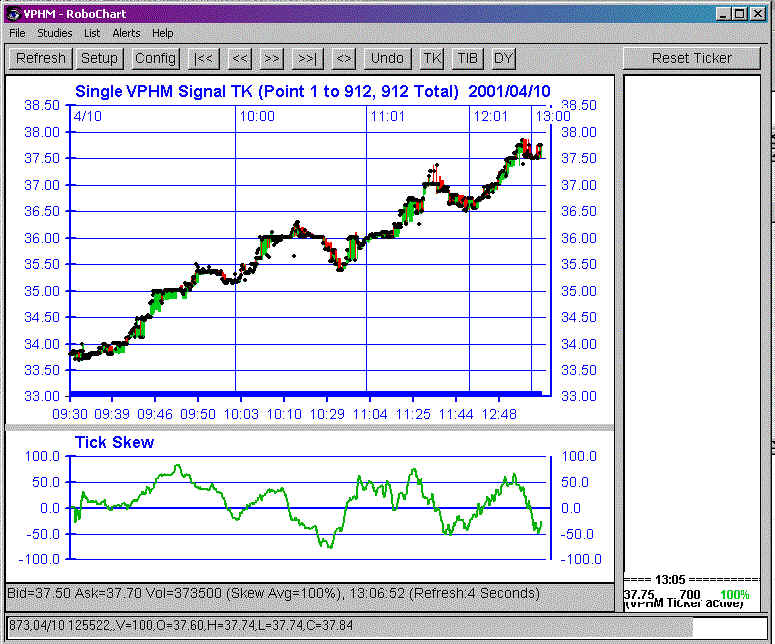Screen dimensions: 775x644
Task: Click the Undo button
Action: 387,58
